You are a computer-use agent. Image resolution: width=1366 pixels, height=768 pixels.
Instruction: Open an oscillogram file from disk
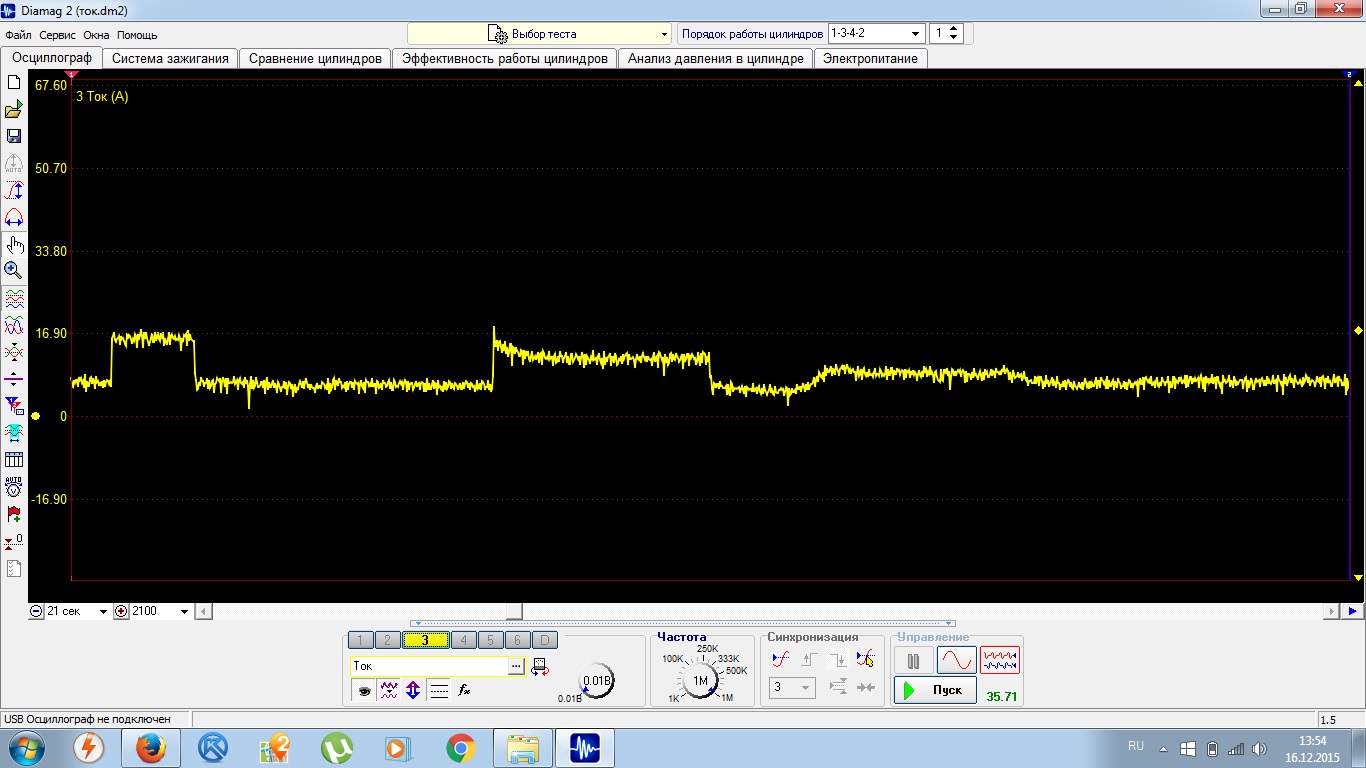click(x=14, y=109)
